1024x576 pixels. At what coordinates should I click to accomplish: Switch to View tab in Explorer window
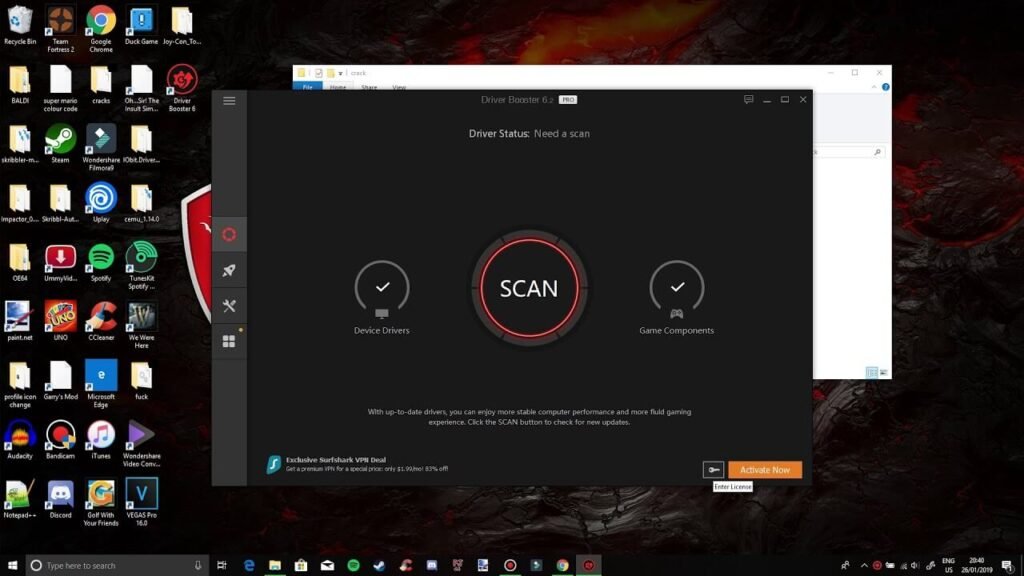click(x=399, y=87)
